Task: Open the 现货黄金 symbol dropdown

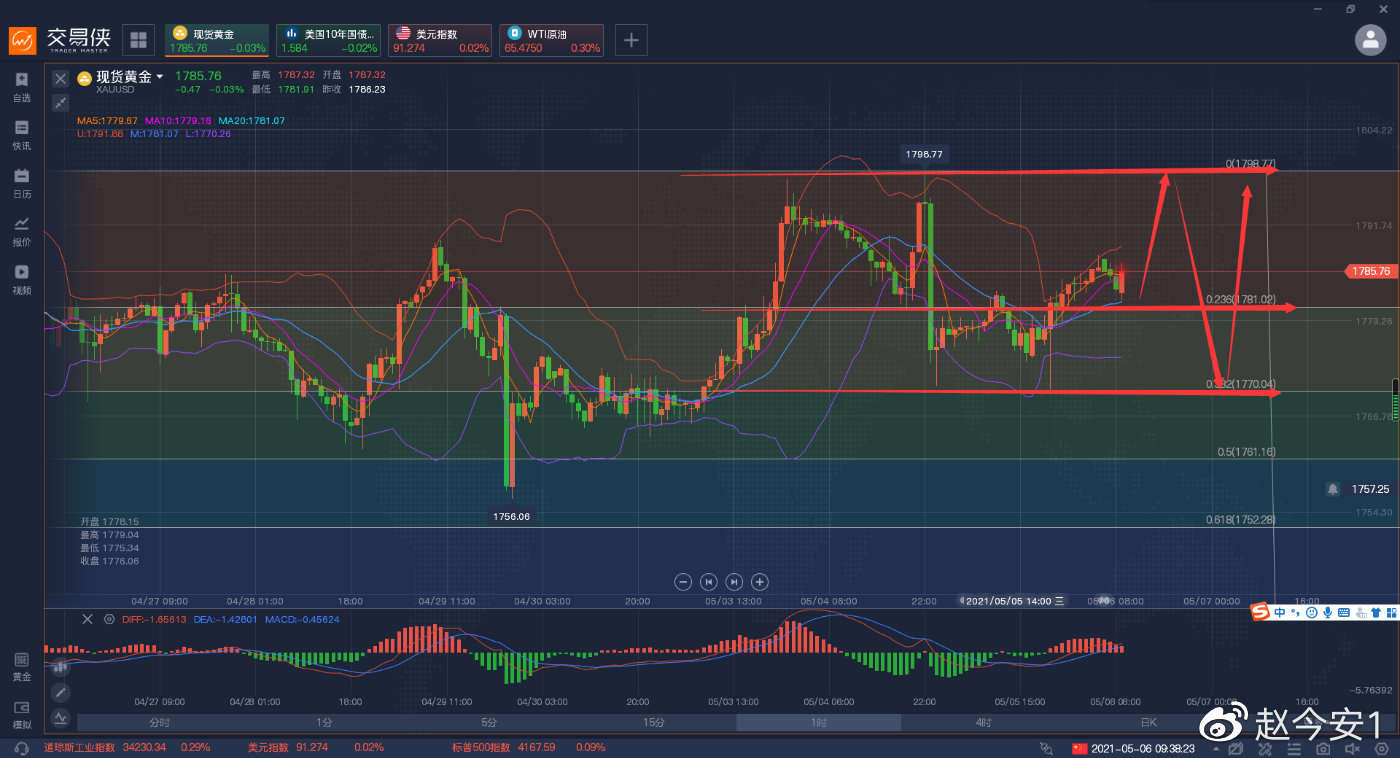Action: [159, 77]
